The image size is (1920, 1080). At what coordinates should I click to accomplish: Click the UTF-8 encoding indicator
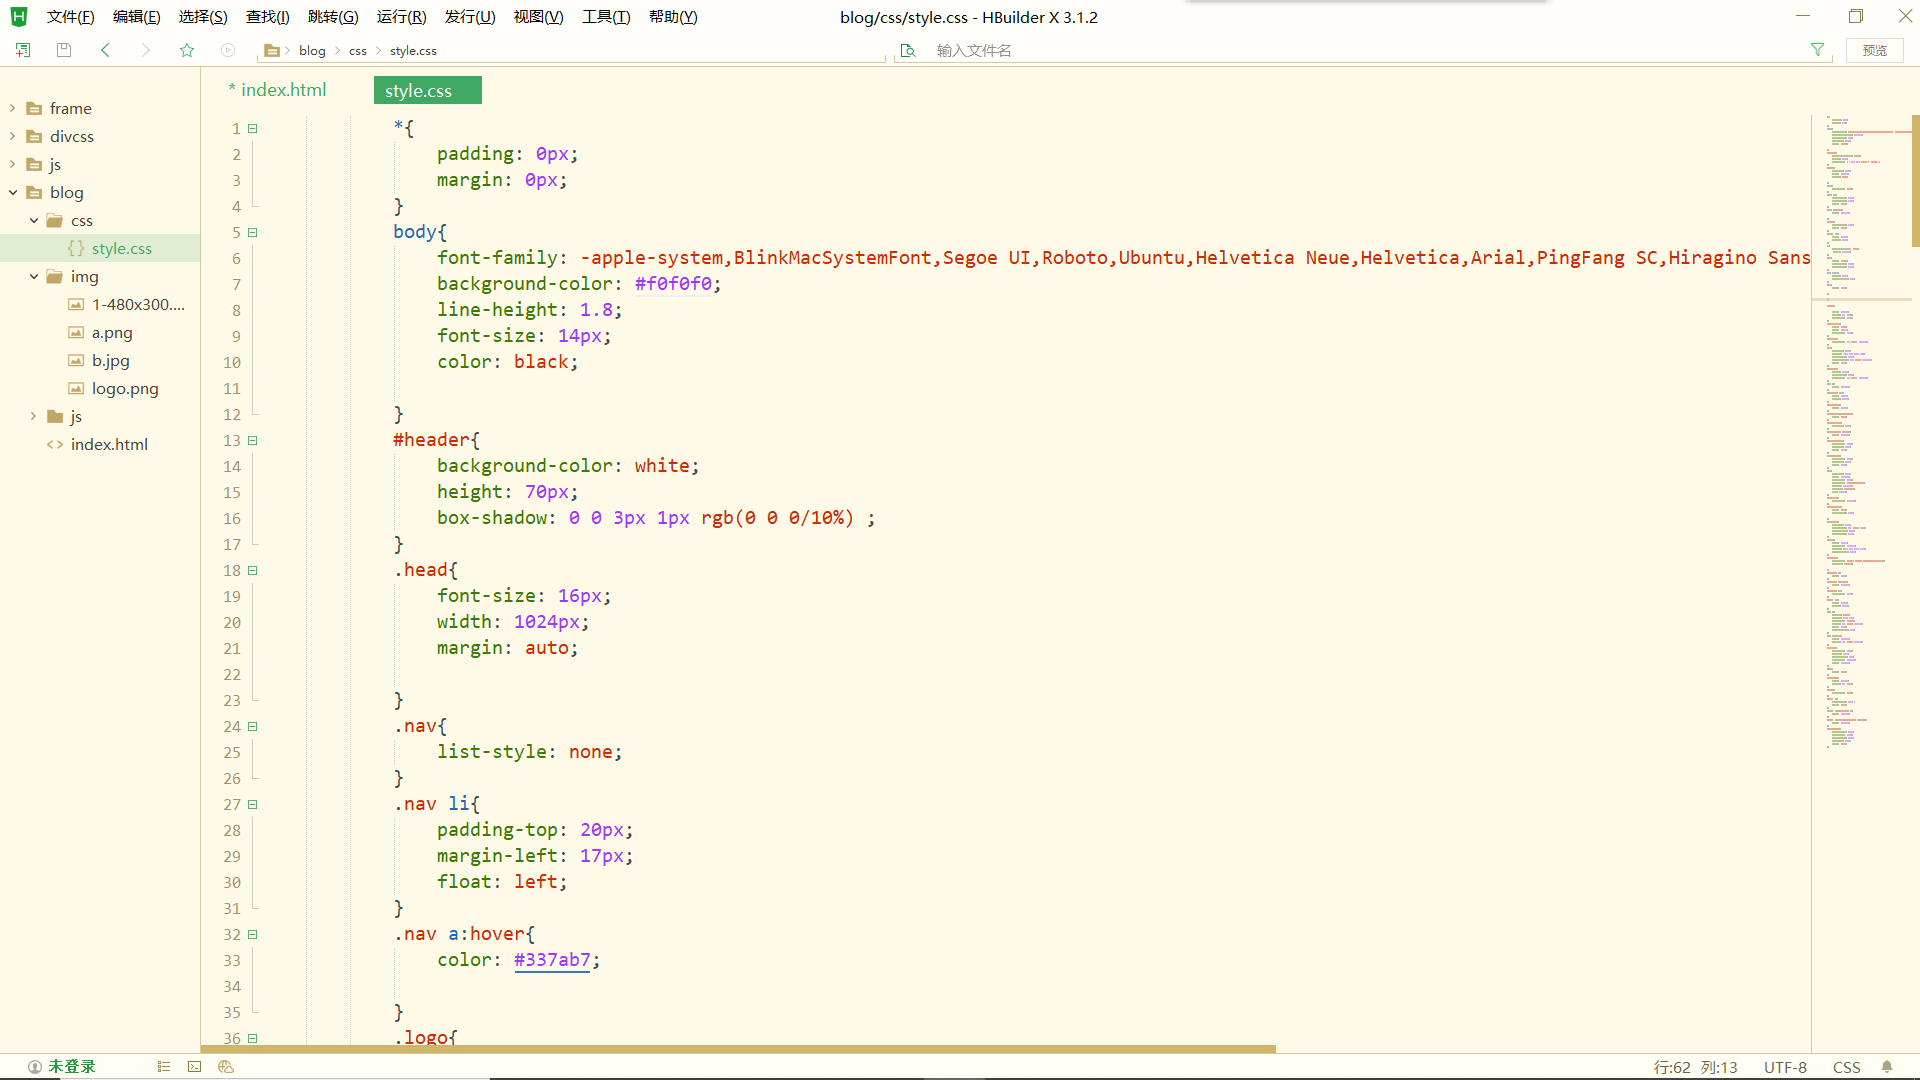[x=1785, y=1067]
